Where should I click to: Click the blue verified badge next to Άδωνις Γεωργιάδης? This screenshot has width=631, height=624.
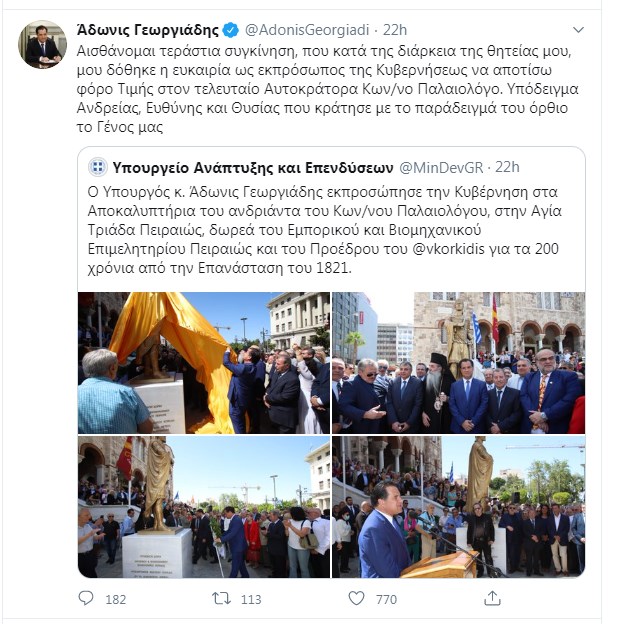(x=231, y=30)
